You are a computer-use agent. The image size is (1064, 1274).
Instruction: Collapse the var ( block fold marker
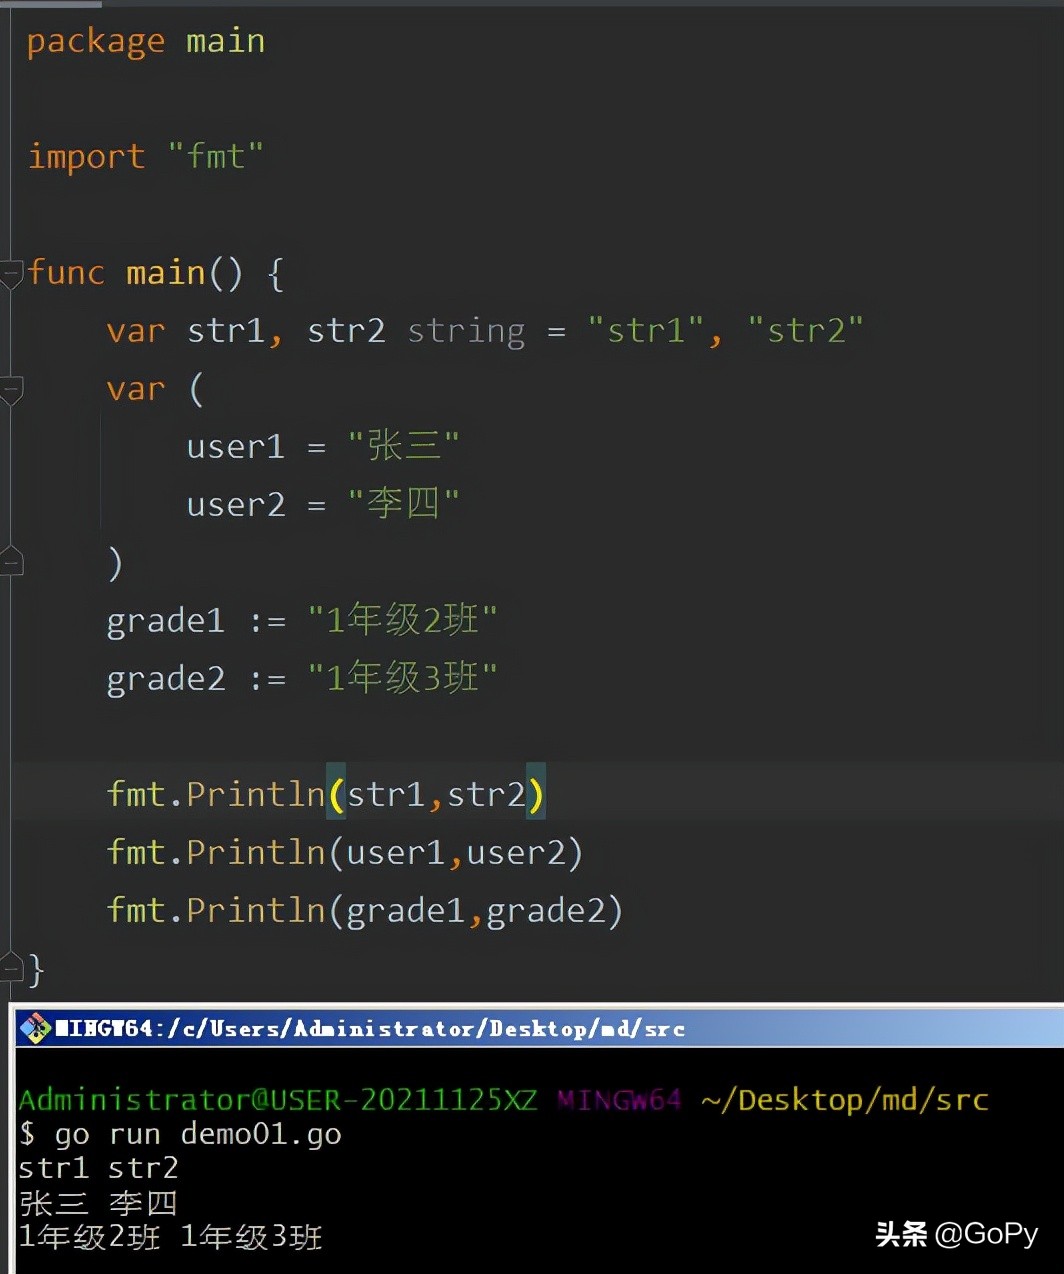pyautogui.click(x=11, y=389)
